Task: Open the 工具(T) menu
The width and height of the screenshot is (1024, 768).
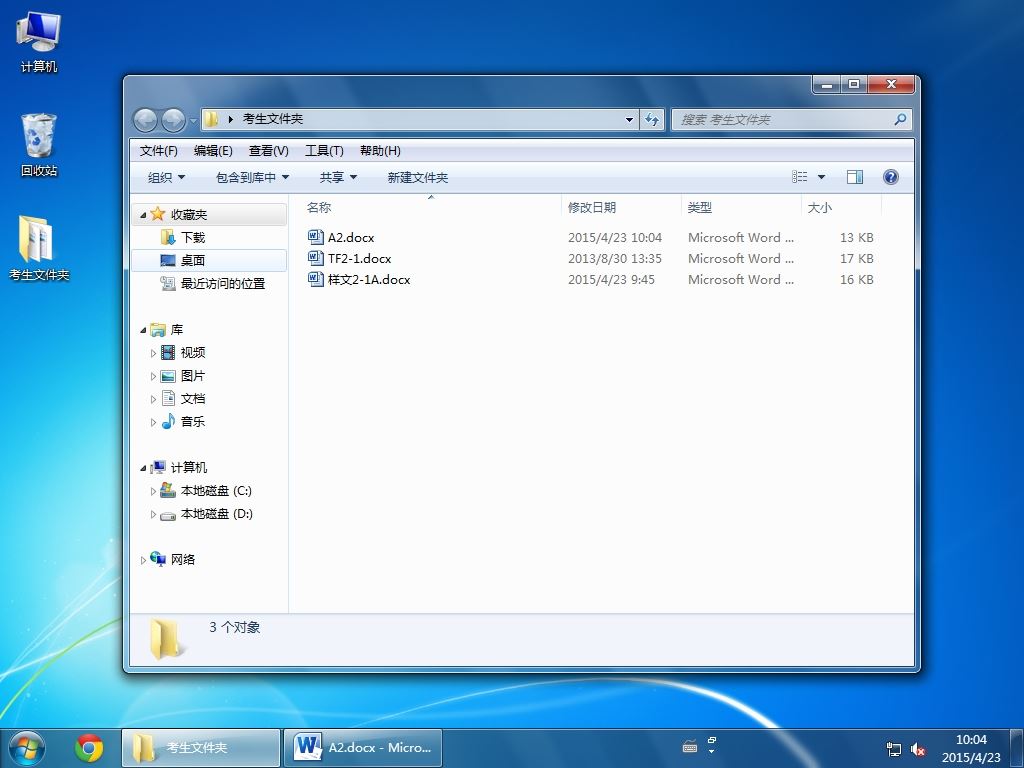Action: click(x=324, y=151)
